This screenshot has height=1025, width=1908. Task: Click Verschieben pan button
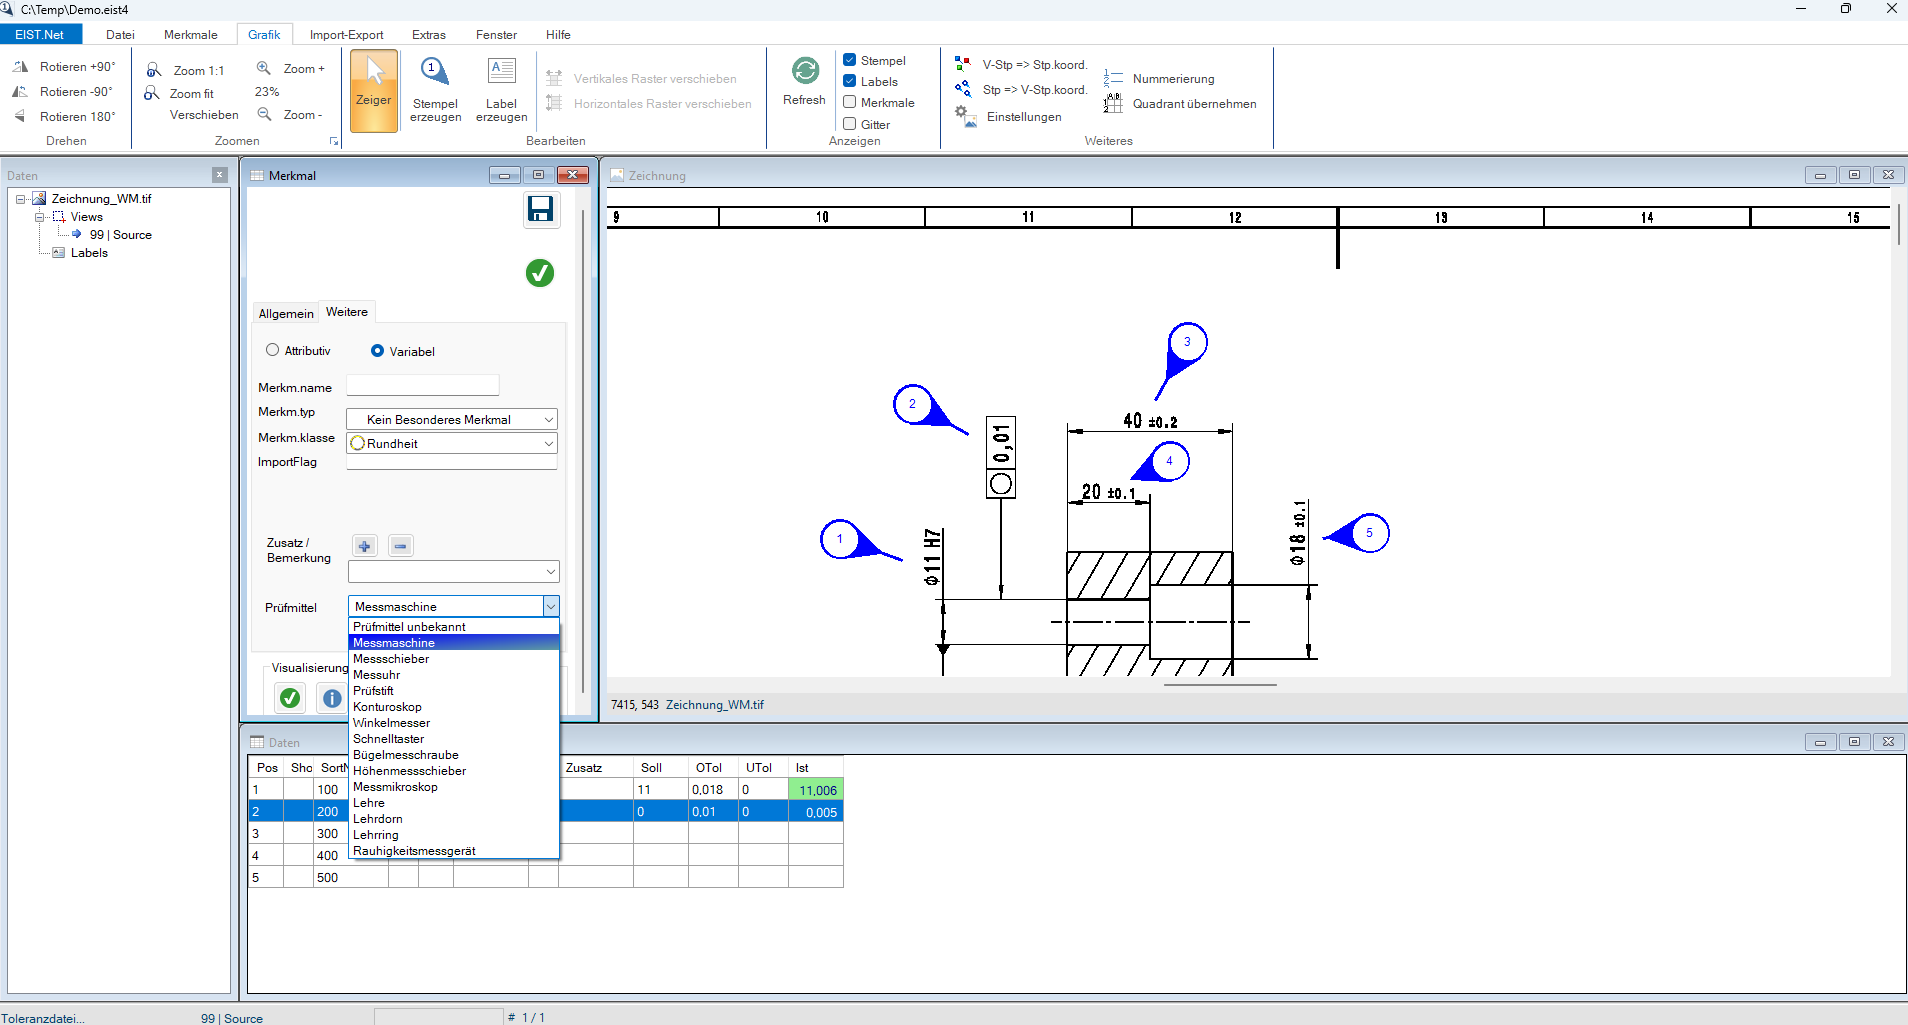click(x=204, y=115)
